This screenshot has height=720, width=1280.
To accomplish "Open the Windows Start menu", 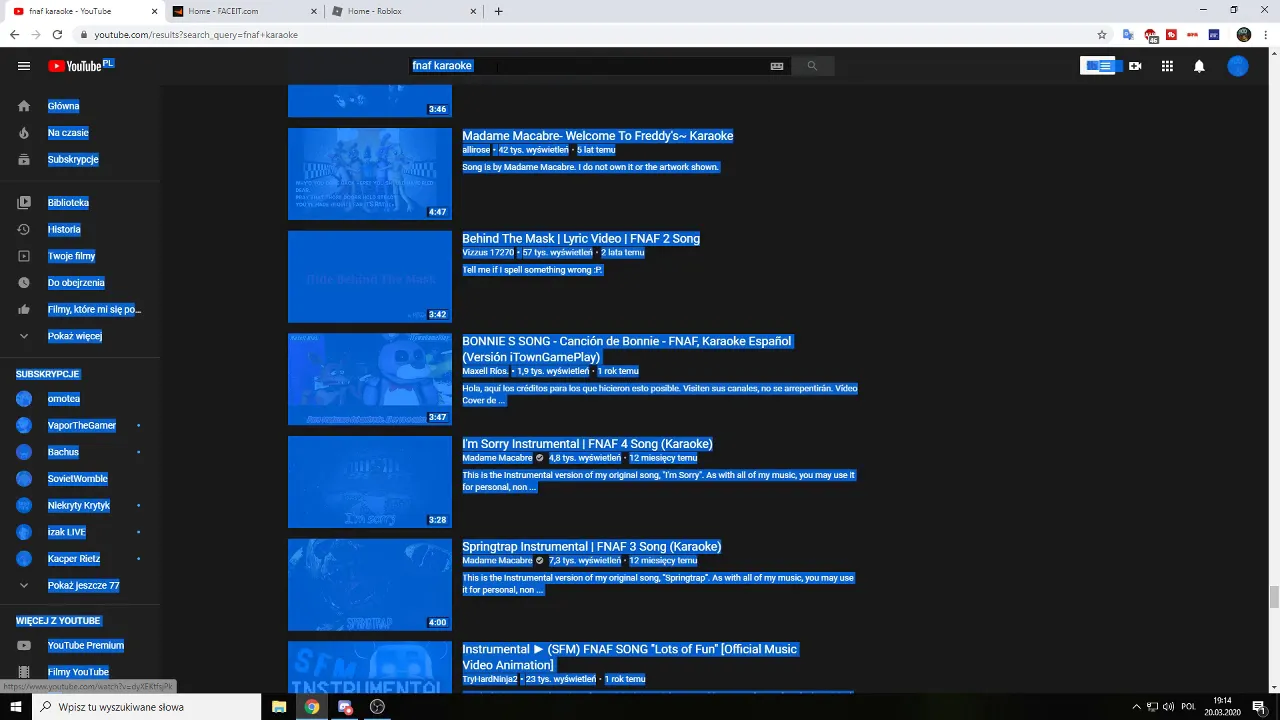I will tap(15, 706).
